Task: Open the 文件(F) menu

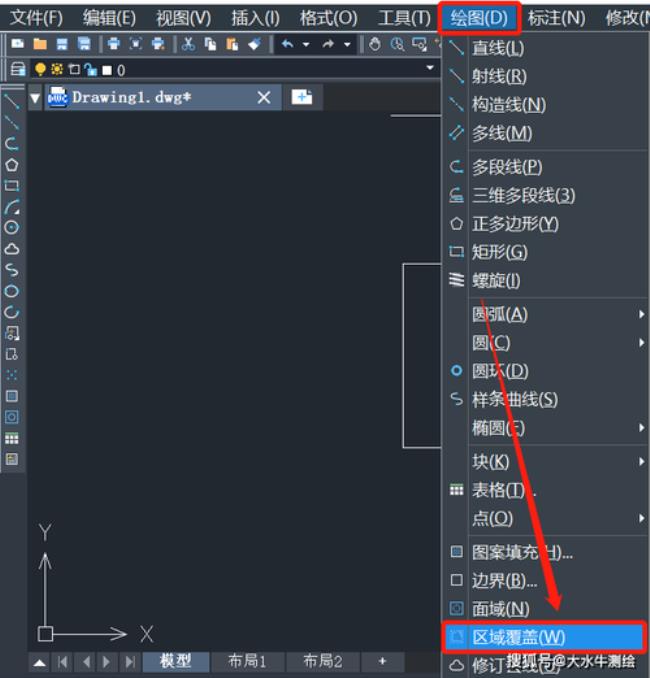Action: 36,18
